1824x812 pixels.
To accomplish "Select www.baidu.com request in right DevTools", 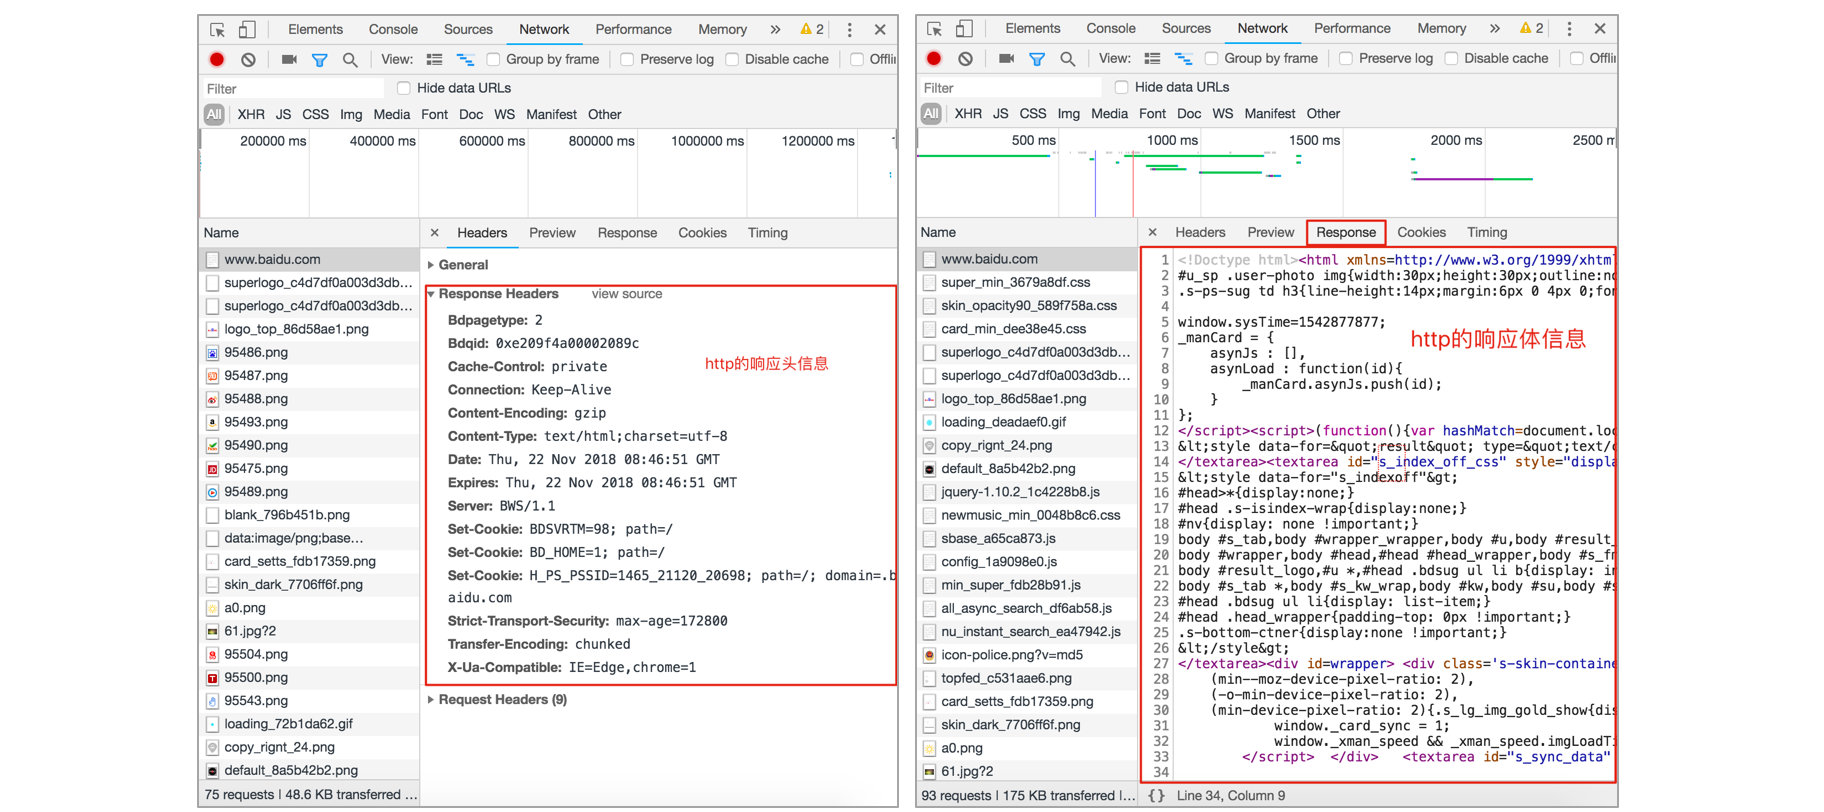I will (1027, 259).
